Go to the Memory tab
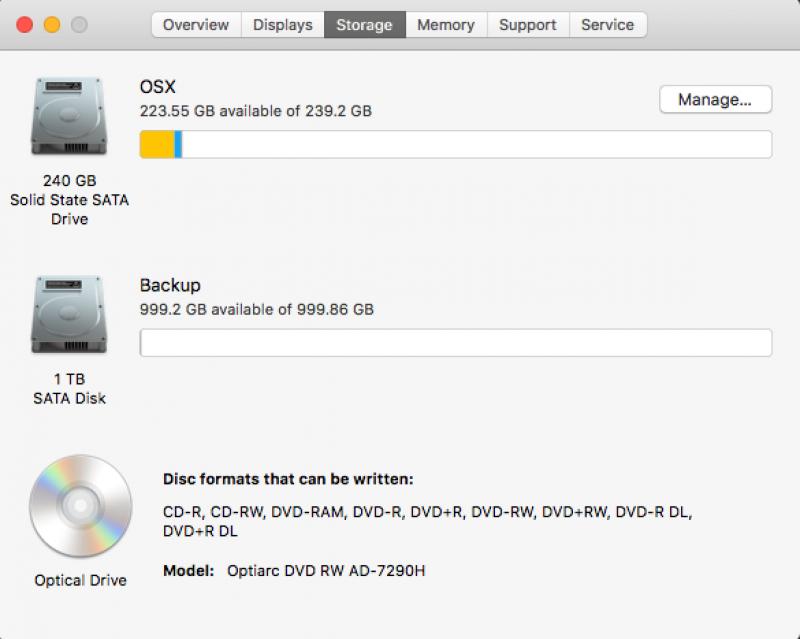 tap(446, 24)
